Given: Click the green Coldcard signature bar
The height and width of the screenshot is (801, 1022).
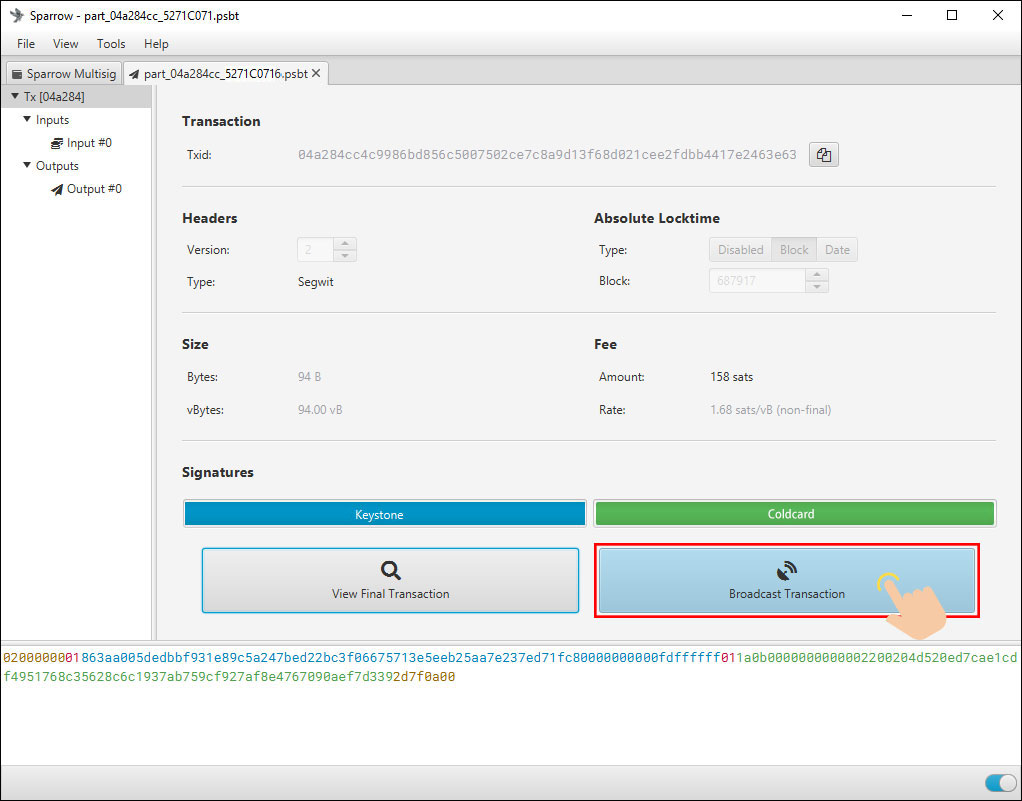Looking at the screenshot, I should click(x=794, y=514).
